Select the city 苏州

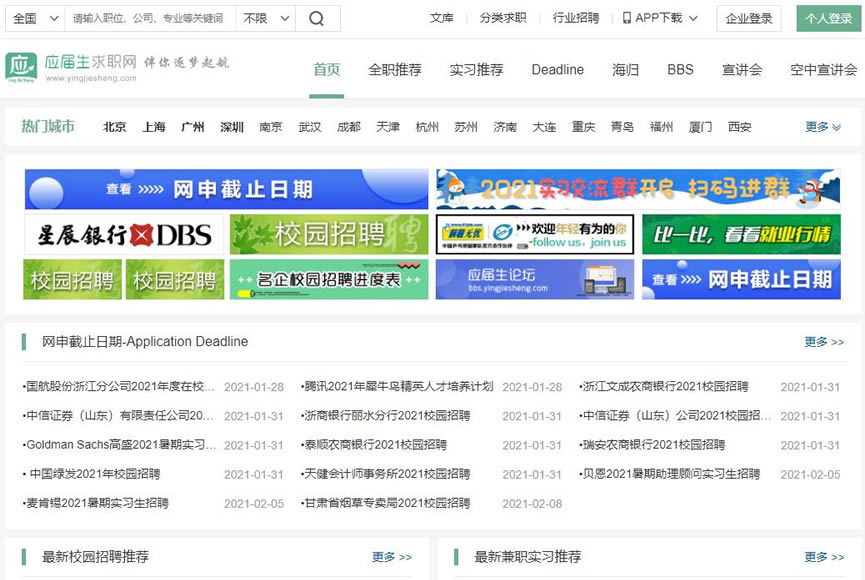(466, 127)
